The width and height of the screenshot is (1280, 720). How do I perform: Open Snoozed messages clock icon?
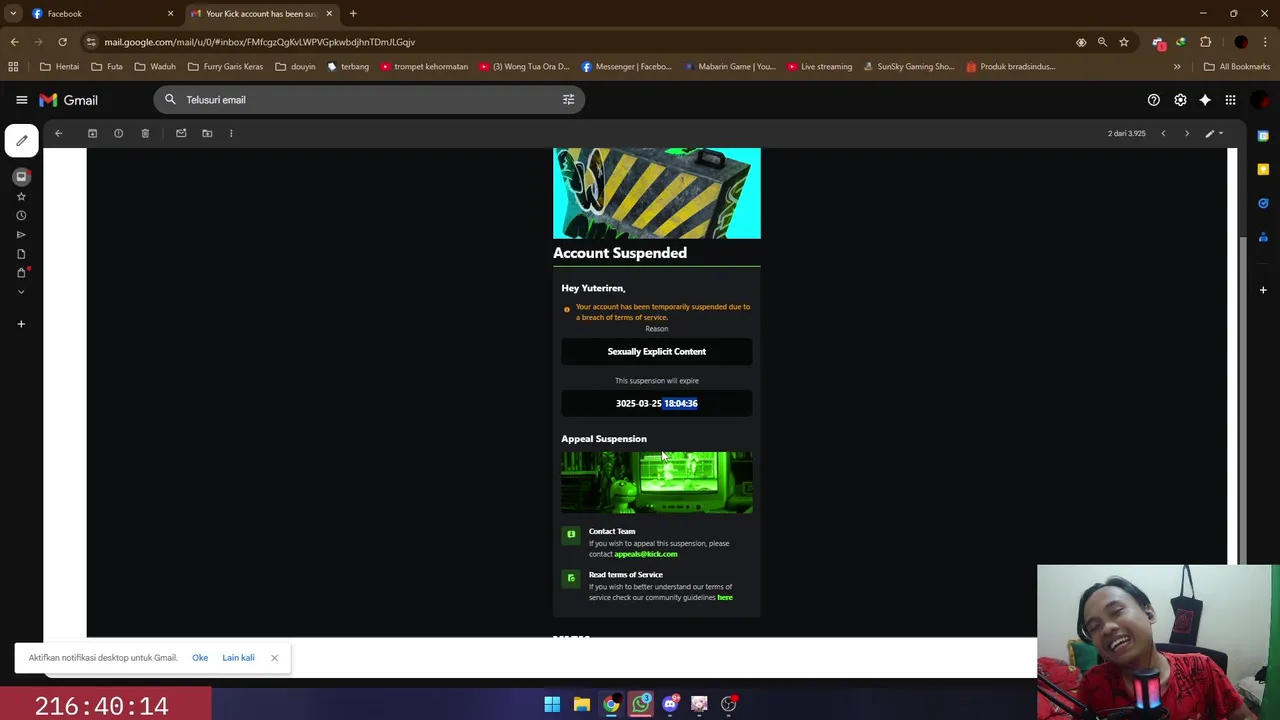click(x=21, y=215)
